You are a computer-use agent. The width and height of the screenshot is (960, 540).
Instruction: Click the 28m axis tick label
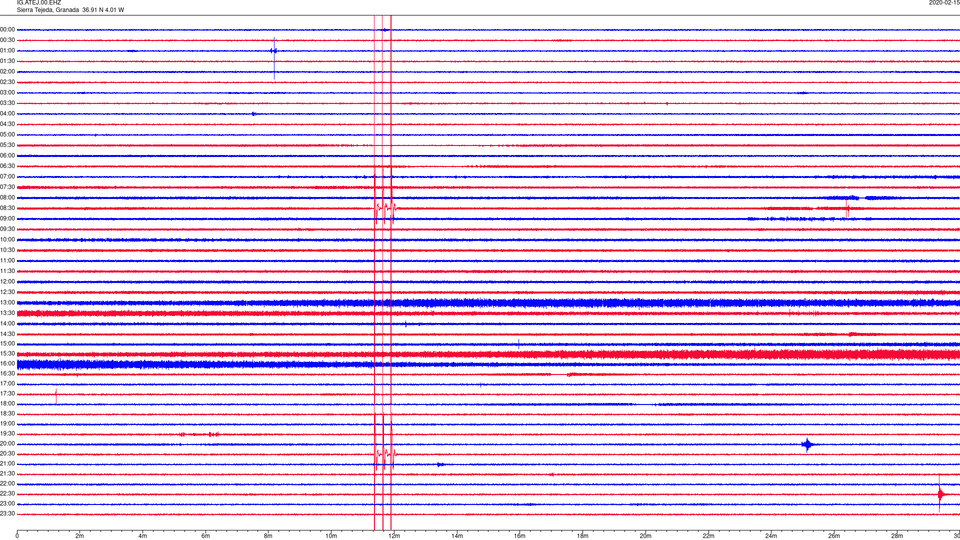[x=897, y=536]
